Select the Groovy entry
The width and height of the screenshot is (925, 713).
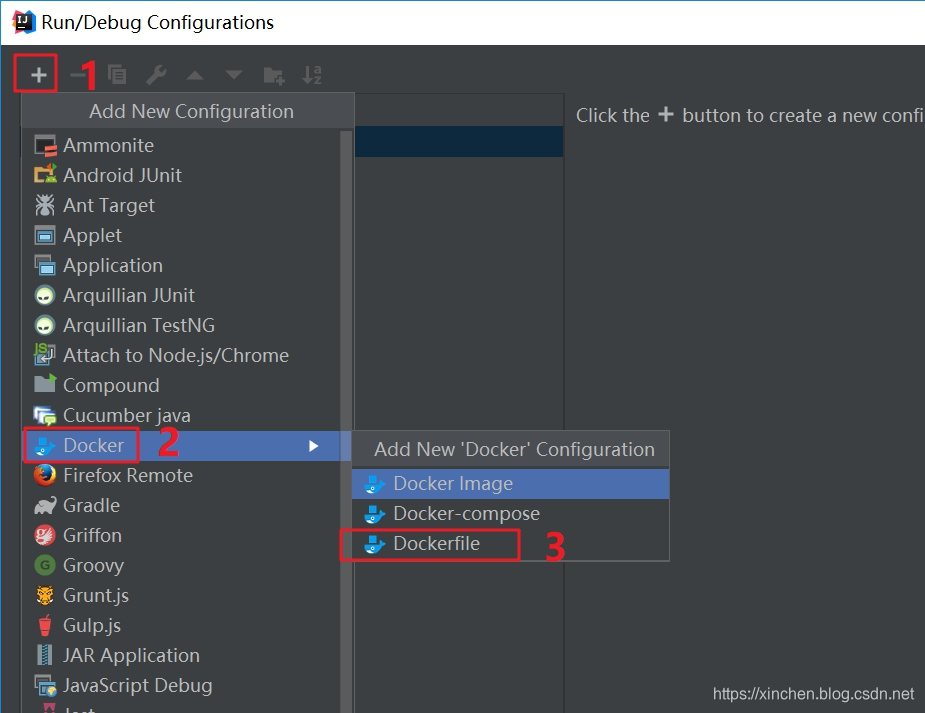pos(181,565)
